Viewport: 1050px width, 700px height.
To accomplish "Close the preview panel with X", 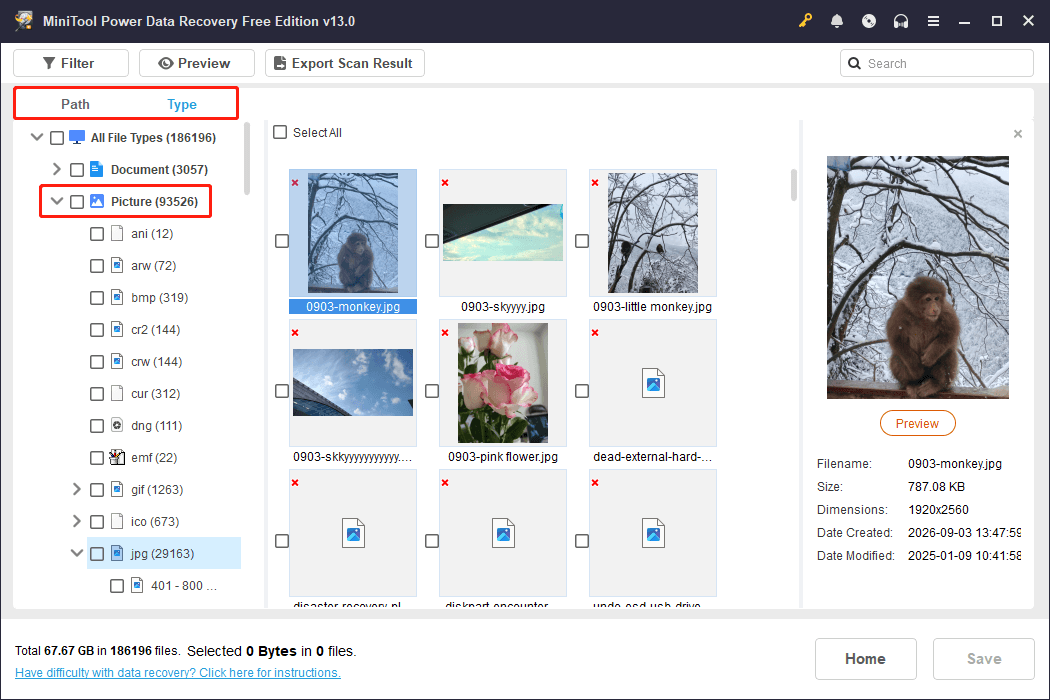I will 1018,134.
